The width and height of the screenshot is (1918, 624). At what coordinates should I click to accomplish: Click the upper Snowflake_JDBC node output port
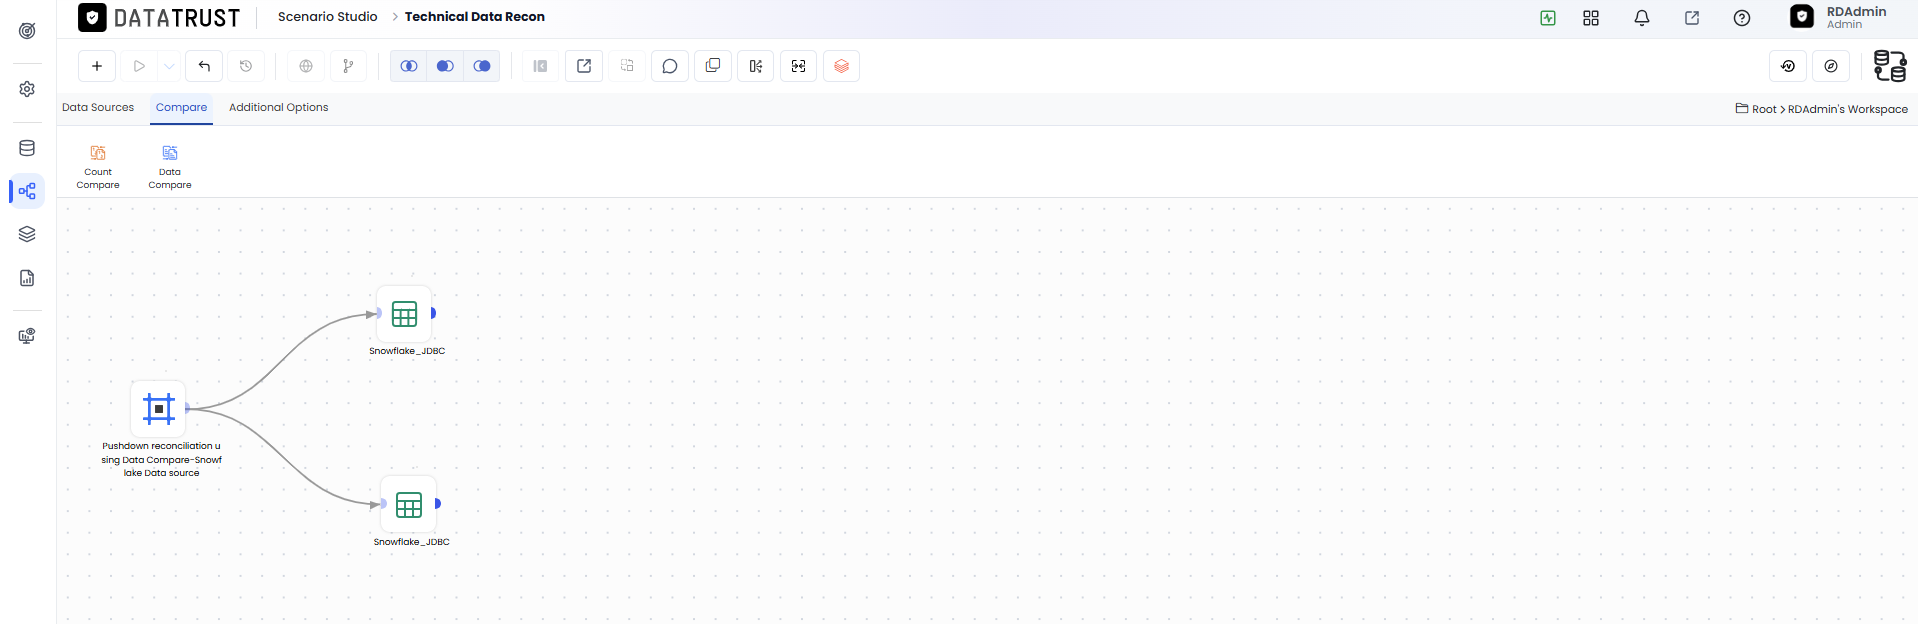(x=433, y=313)
